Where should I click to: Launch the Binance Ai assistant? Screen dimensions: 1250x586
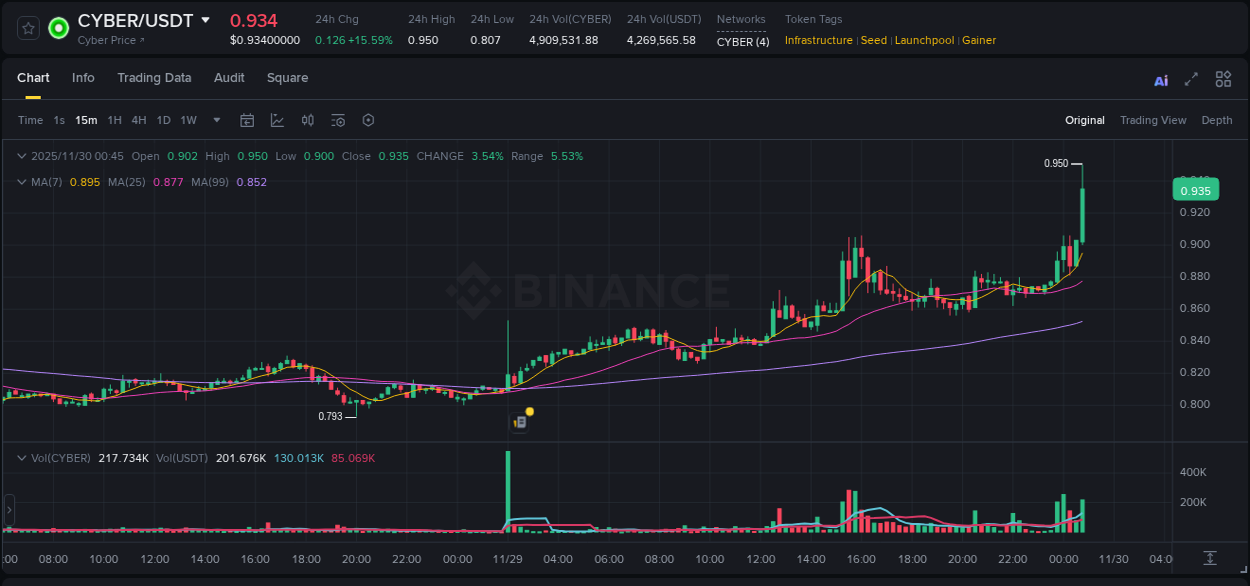click(1161, 79)
